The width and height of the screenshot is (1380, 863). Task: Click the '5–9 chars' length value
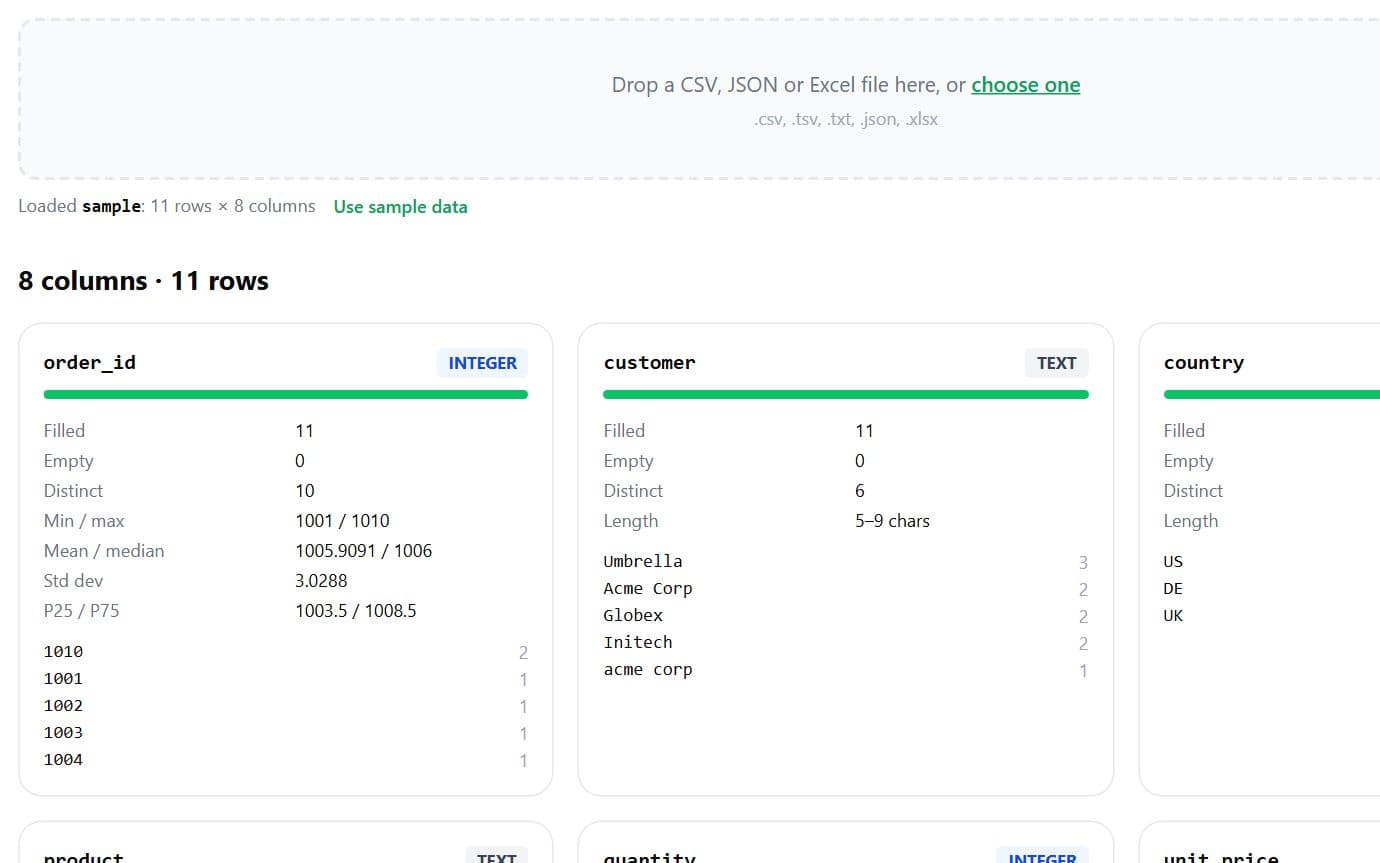[892, 521]
